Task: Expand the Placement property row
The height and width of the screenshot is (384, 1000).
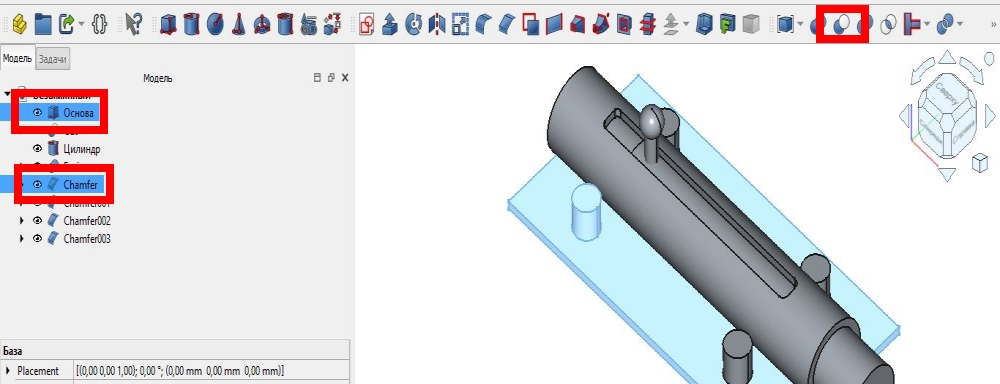Action: [8, 371]
